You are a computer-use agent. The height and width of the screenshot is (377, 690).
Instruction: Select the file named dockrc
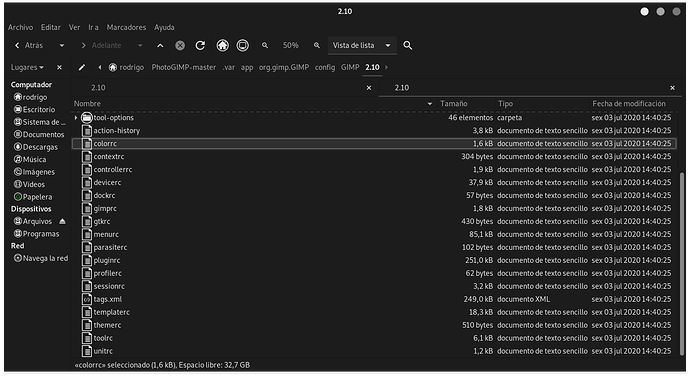click(x=104, y=195)
